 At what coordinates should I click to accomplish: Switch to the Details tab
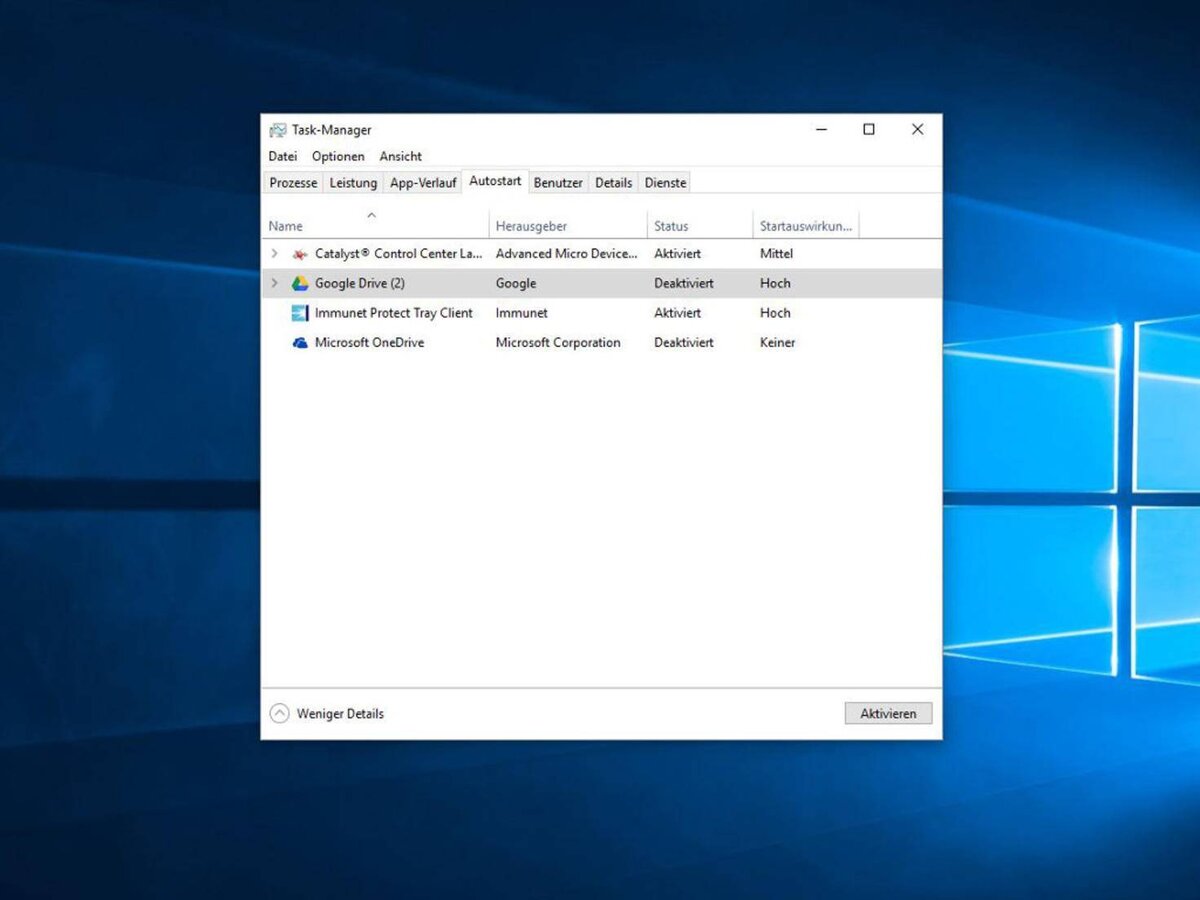coord(614,183)
